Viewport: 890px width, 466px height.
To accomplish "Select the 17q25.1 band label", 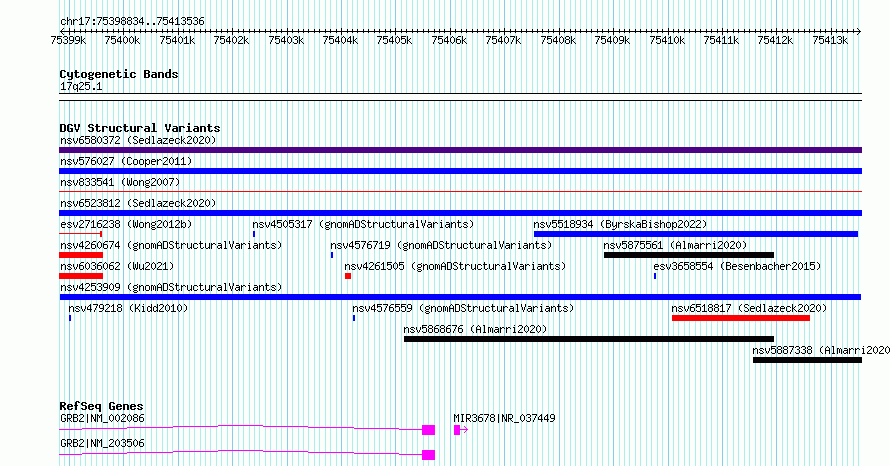I will 81,87.
